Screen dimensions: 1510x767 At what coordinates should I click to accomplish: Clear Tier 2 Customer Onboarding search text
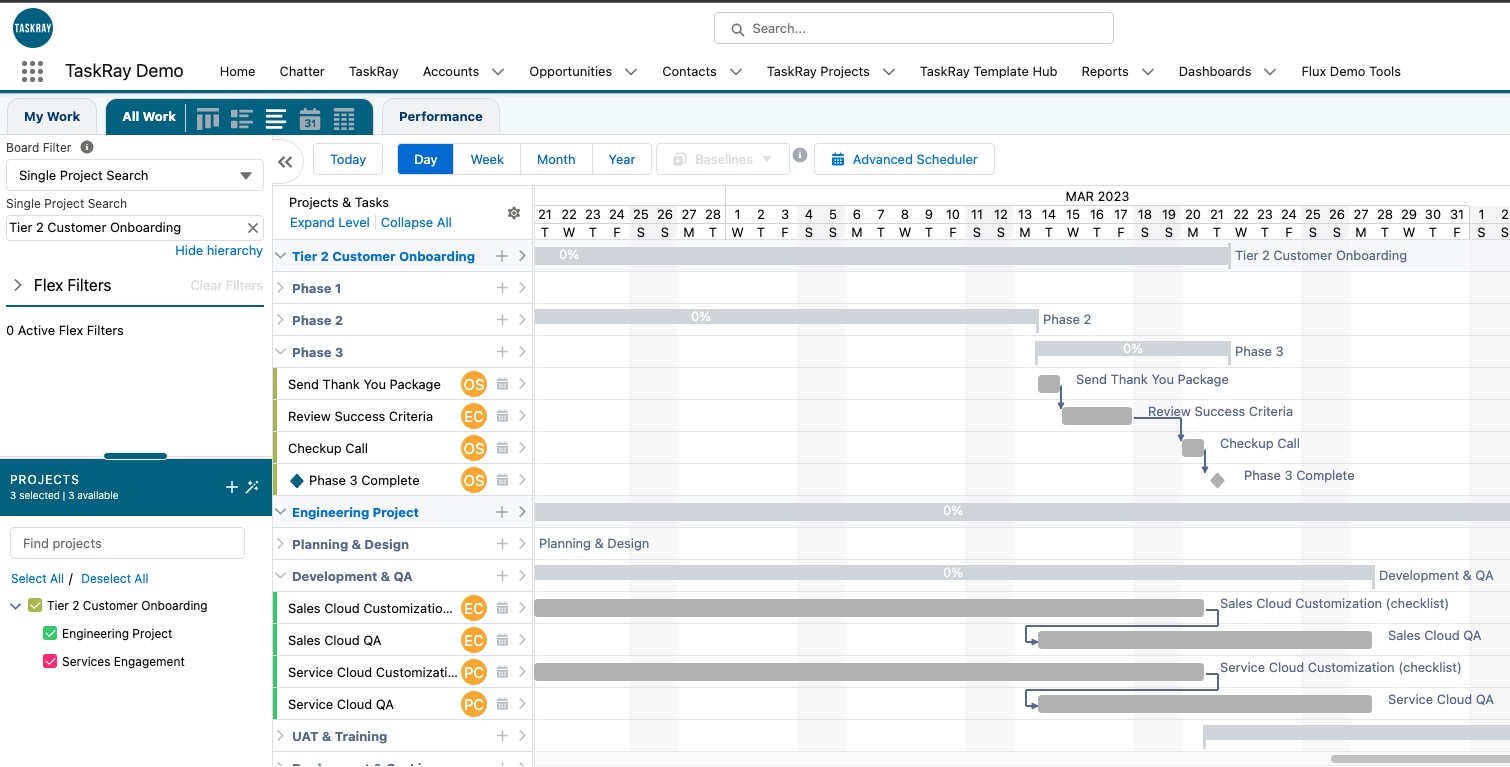pos(253,228)
